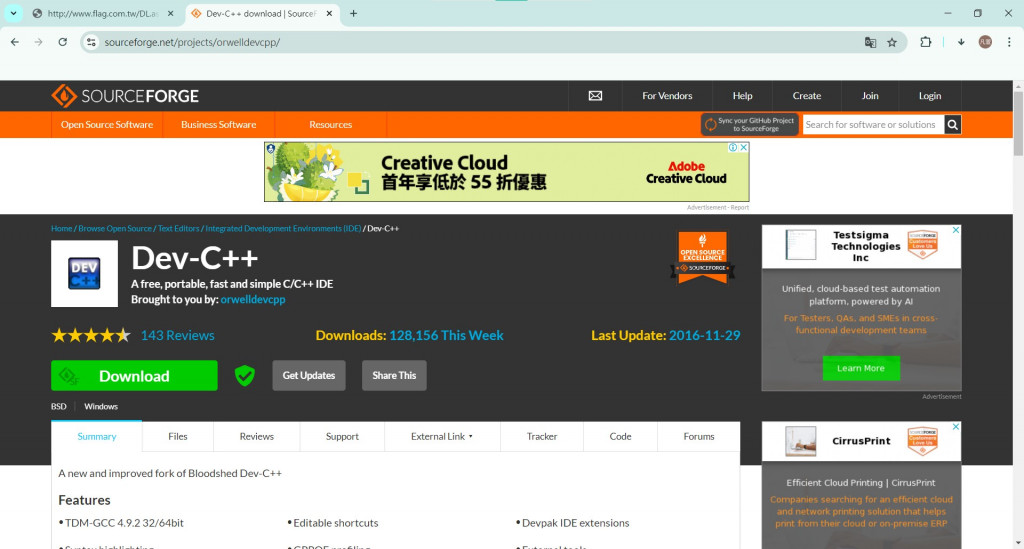Expand External Link dropdown
This screenshot has height=549, width=1024.
(x=442, y=436)
